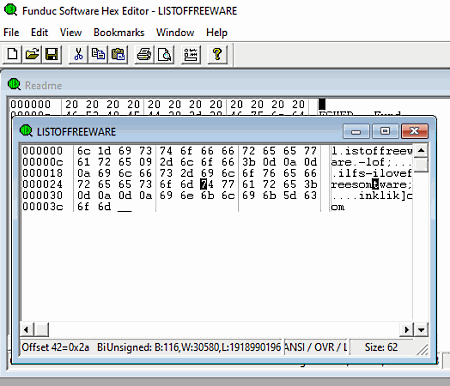Click the 'Size: 62' status pane
The width and height of the screenshot is (450, 386).
tap(381, 347)
